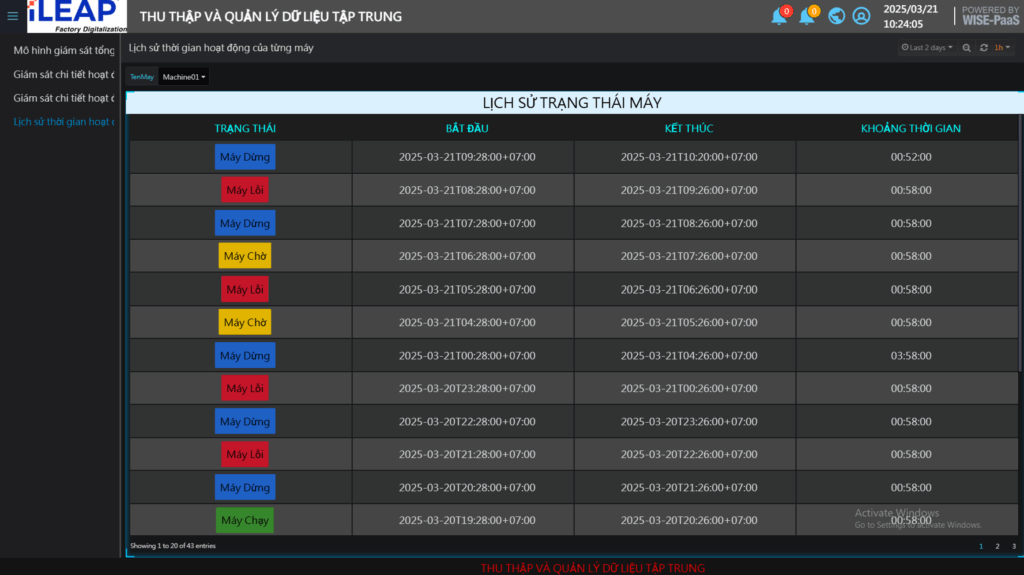Click the iLEAP Factory Digitalization logo
The height and width of the screenshot is (575, 1024).
point(77,16)
